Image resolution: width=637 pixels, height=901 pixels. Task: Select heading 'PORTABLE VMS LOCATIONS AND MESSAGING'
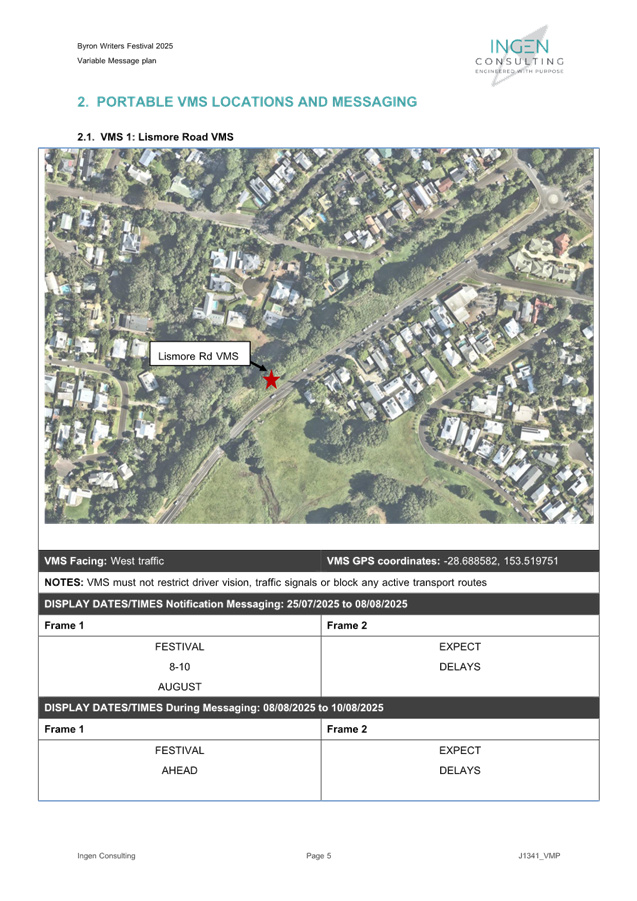[x=257, y=102]
